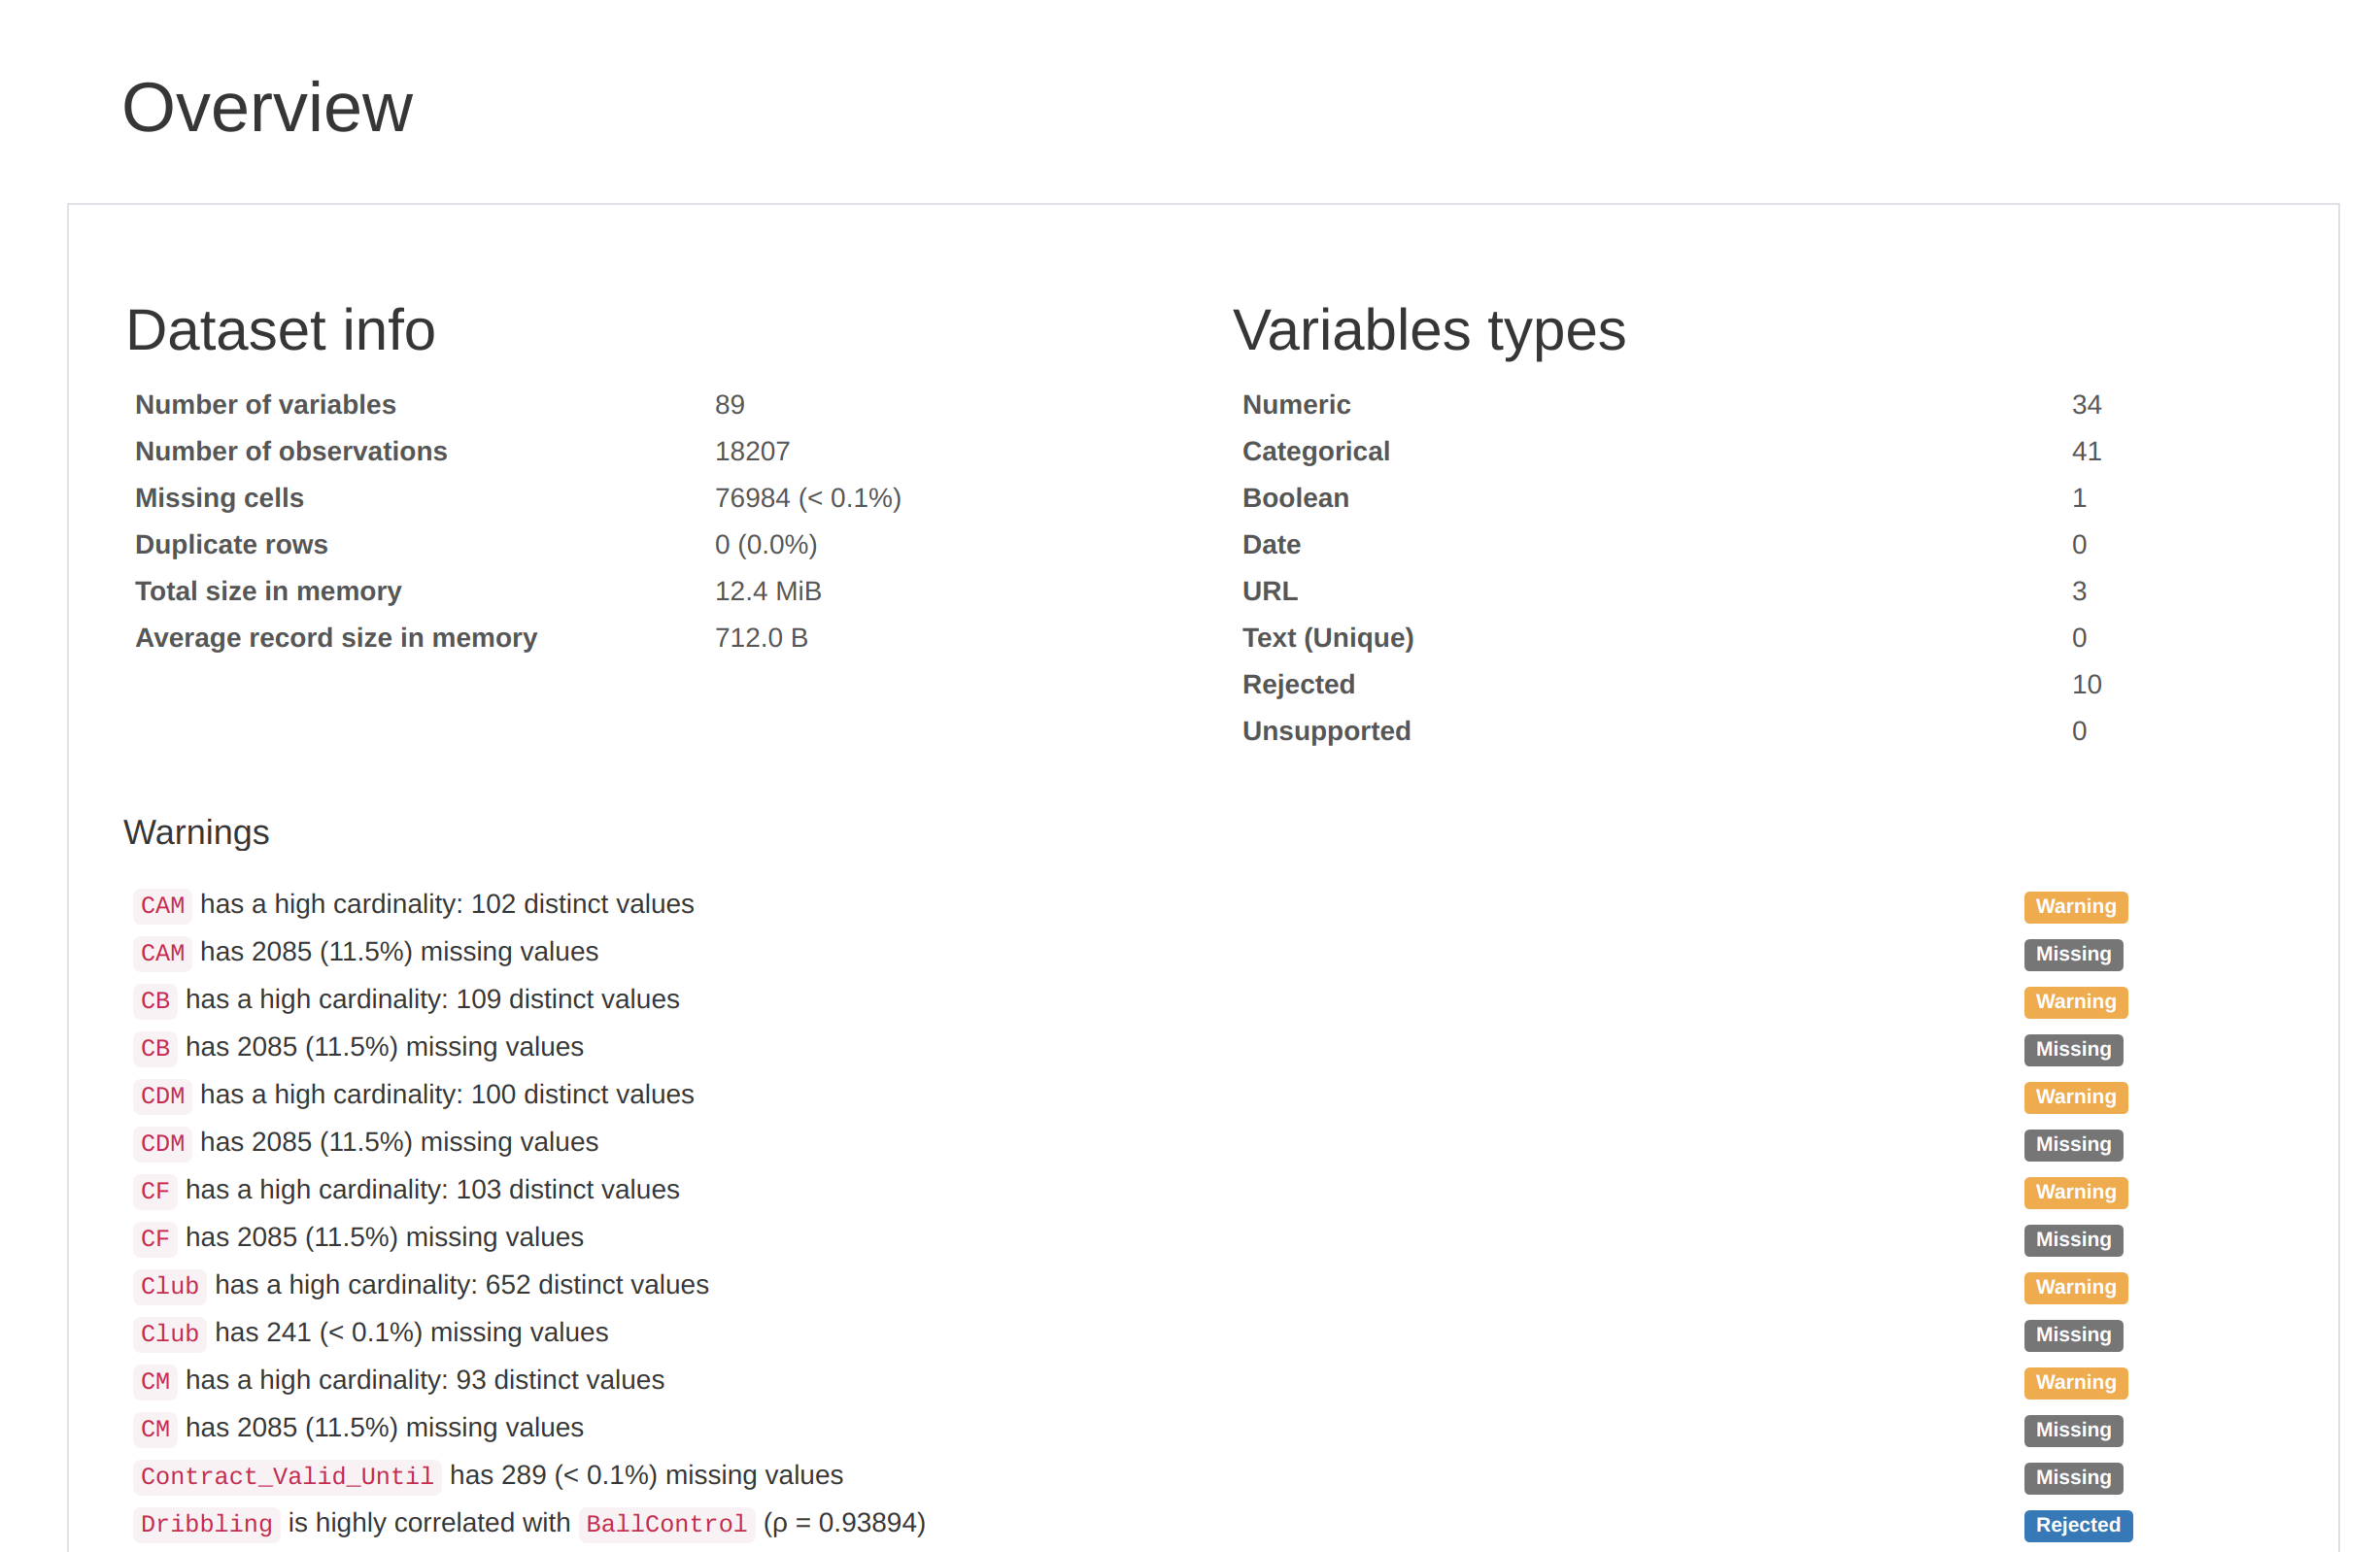The image size is (2380, 1552).
Task: Click the Club high cardinality variable tag
Action: 169,1286
